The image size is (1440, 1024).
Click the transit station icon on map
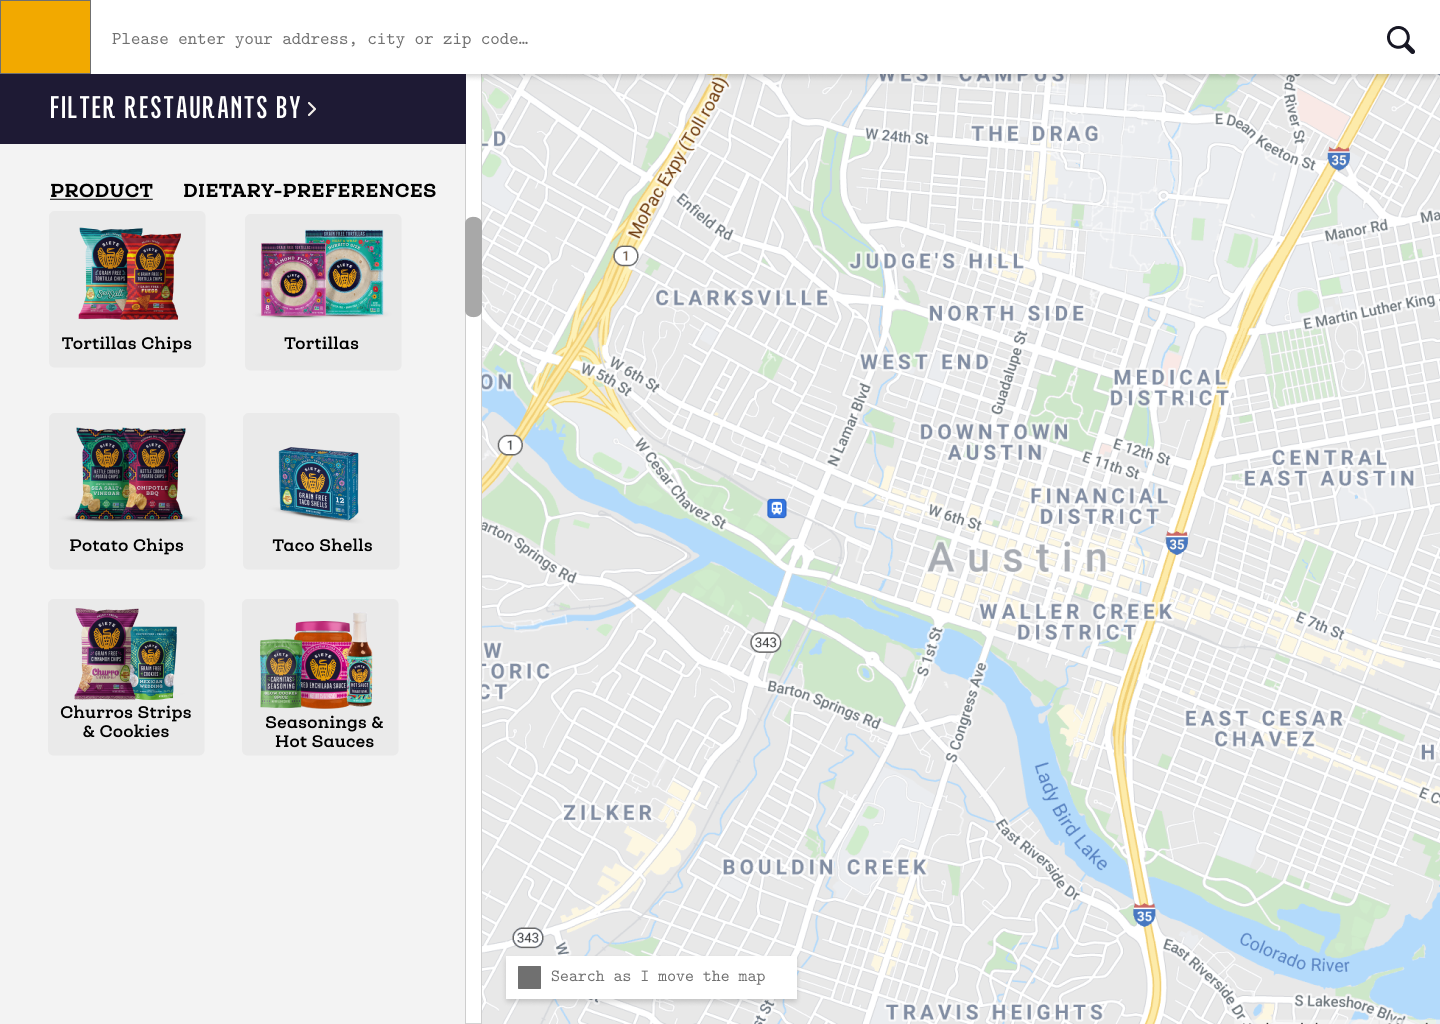pos(777,508)
